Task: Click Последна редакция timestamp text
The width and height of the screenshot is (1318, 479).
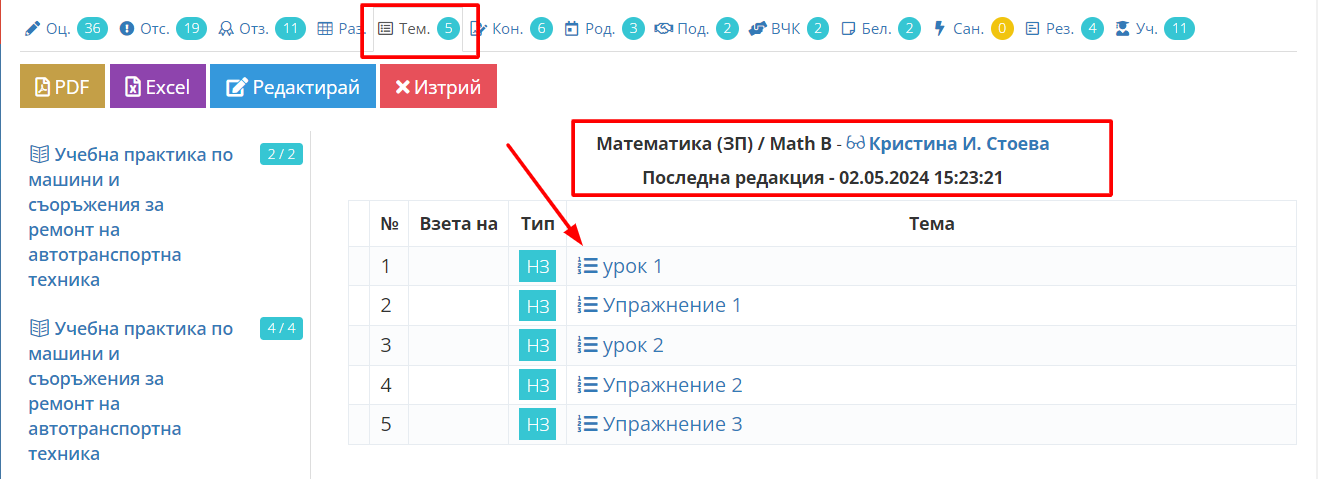Action: pos(823,178)
